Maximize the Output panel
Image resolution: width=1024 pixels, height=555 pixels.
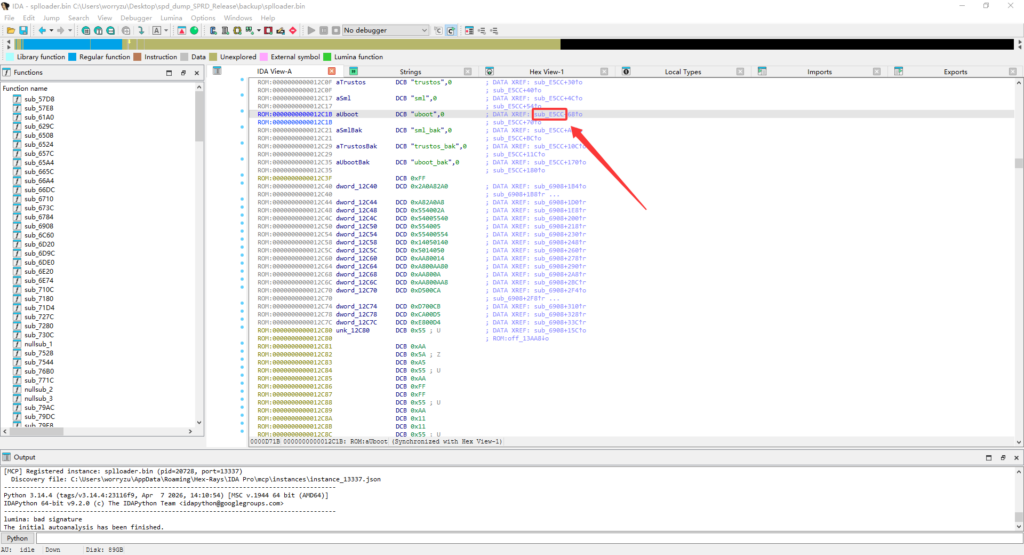click(989, 458)
